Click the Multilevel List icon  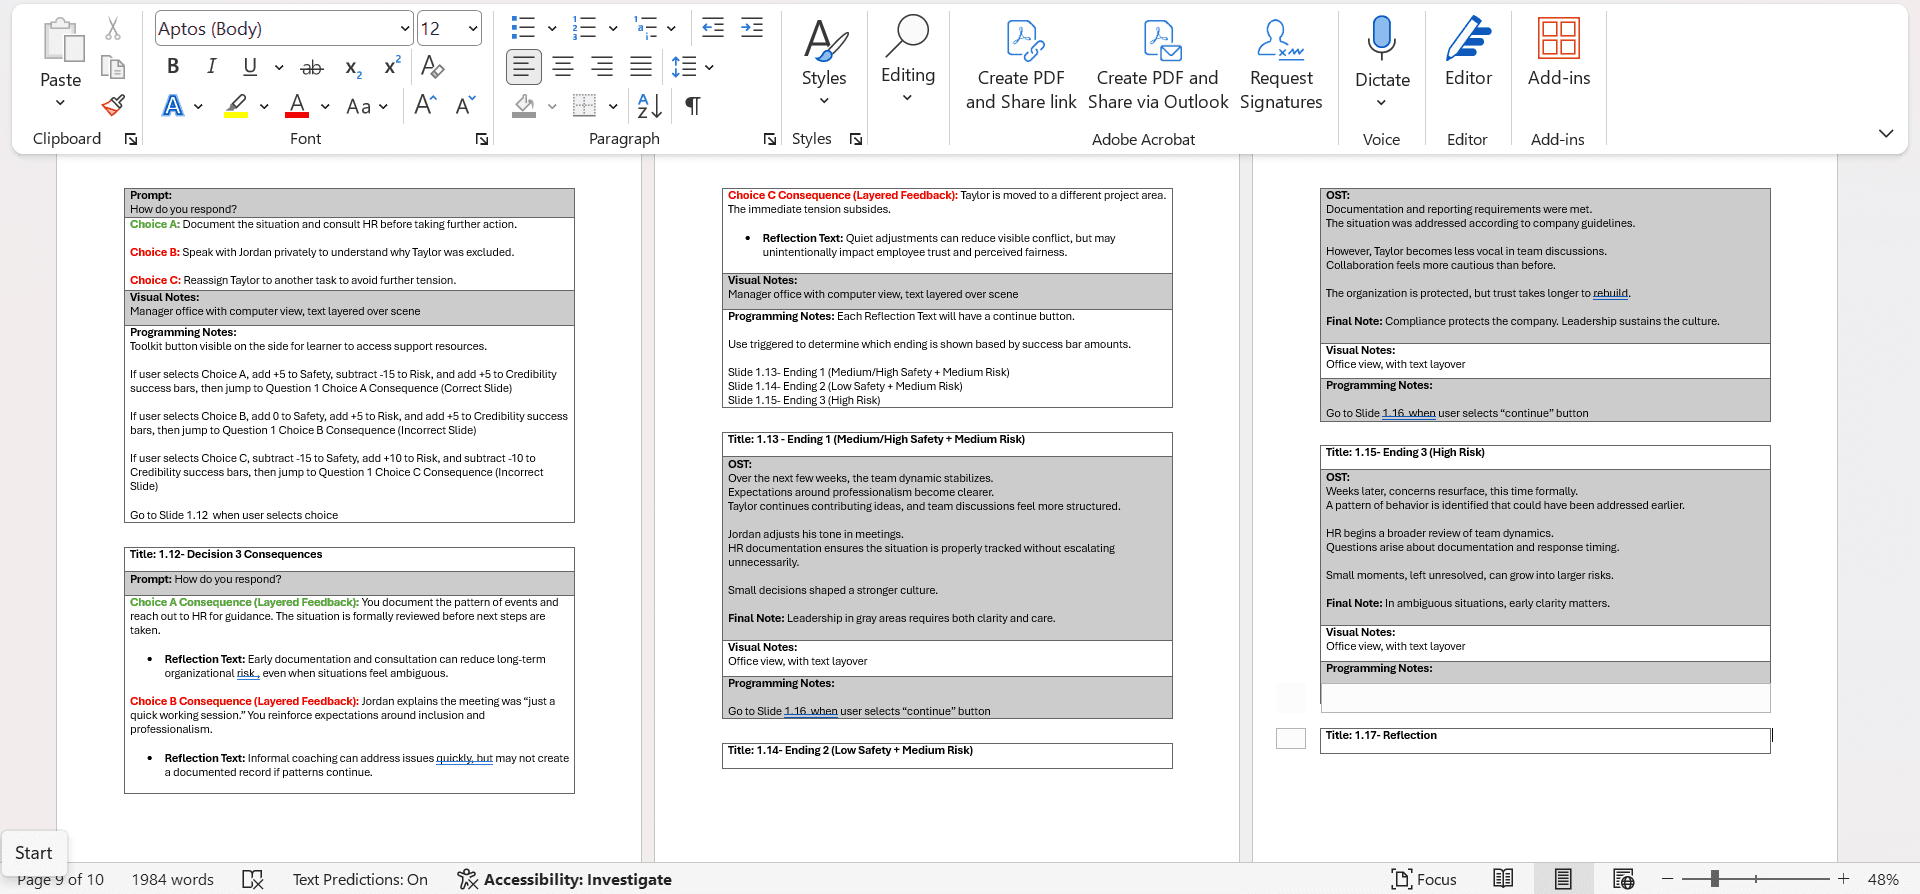coord(646,28)
